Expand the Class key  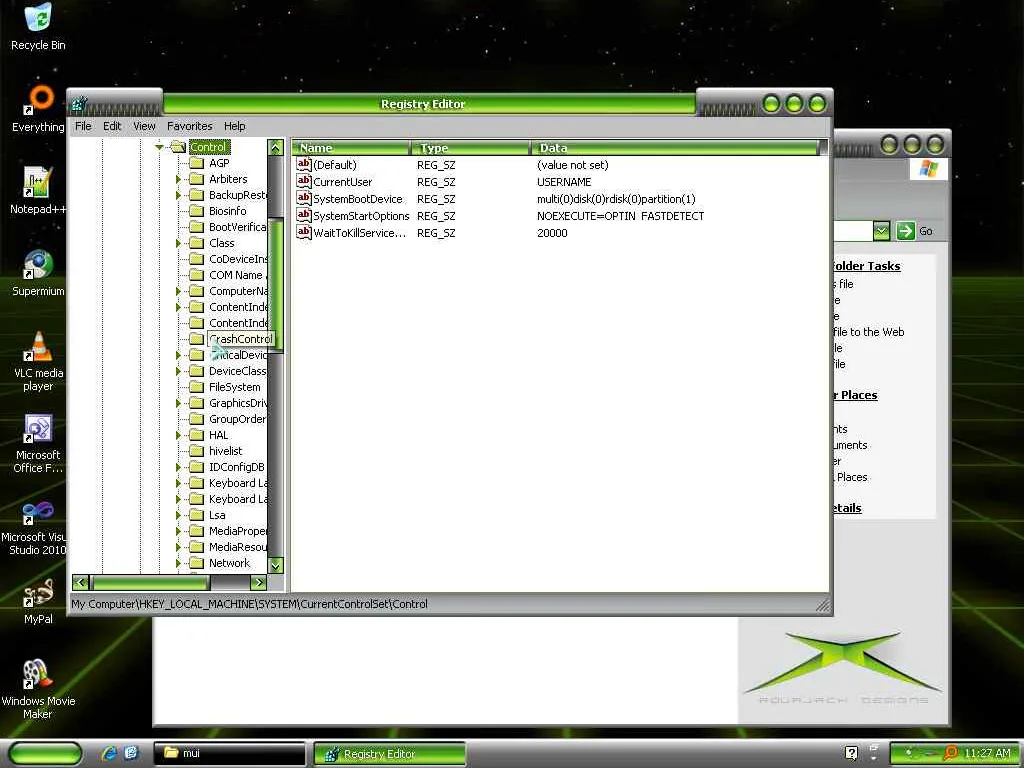coord(178,243)
